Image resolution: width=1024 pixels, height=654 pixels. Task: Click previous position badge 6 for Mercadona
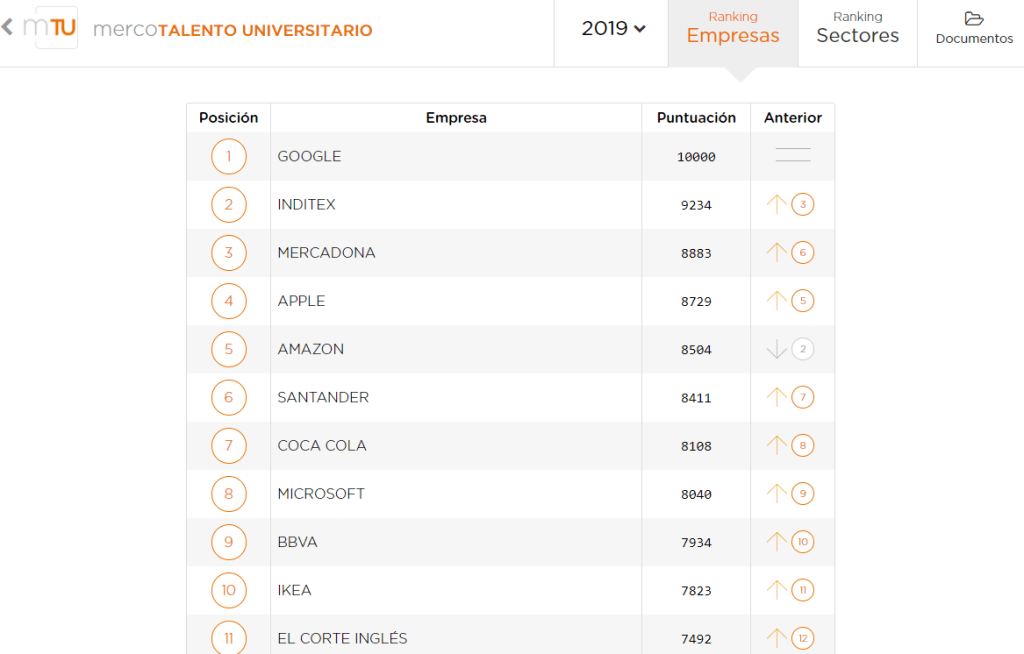pyautogui.click(x=802, y=253)
